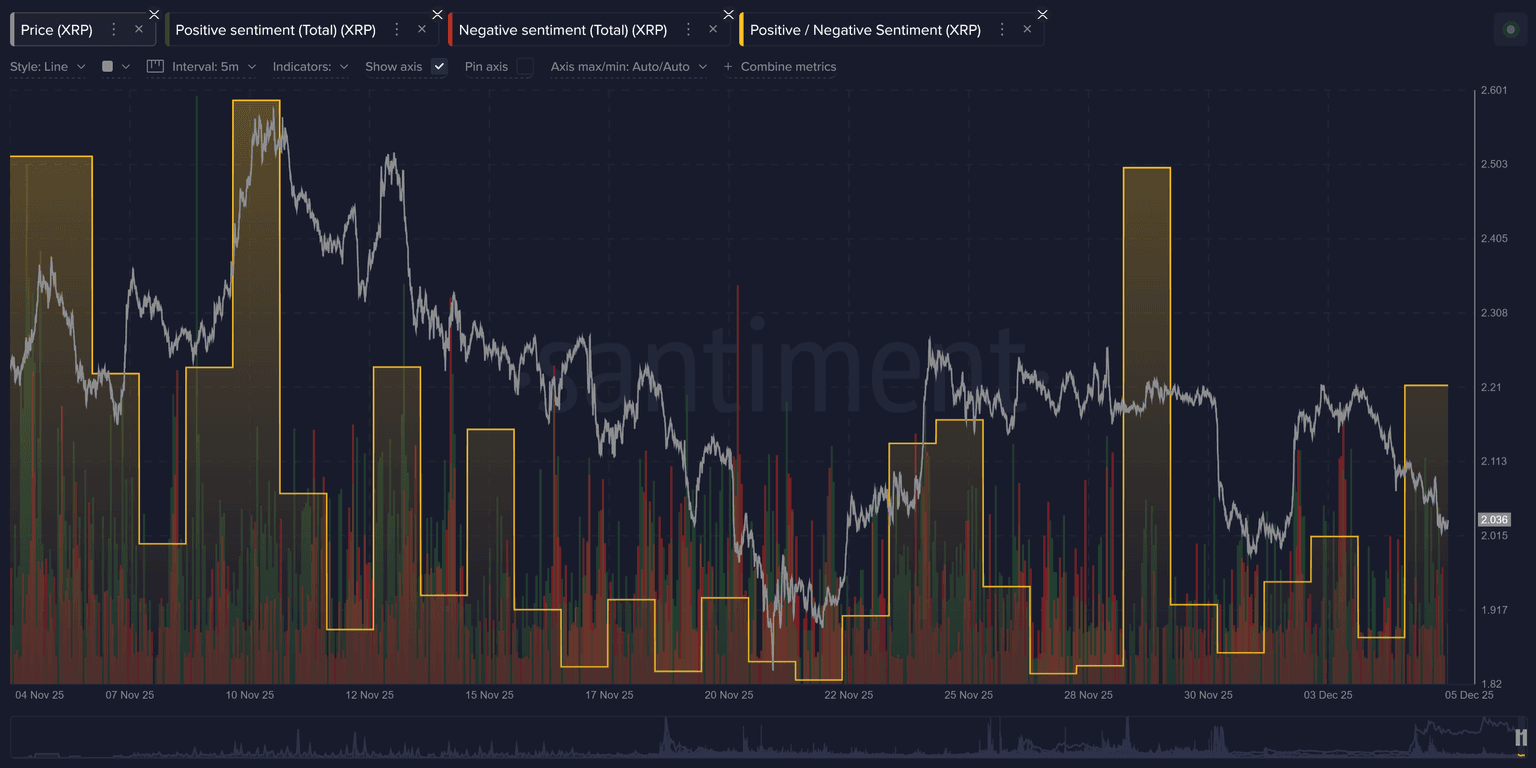Open Negative sentiment (Total) three-dot menu
Viewport: 1536px width, 768px height.
pyautogui.click(x=688, y=30)
